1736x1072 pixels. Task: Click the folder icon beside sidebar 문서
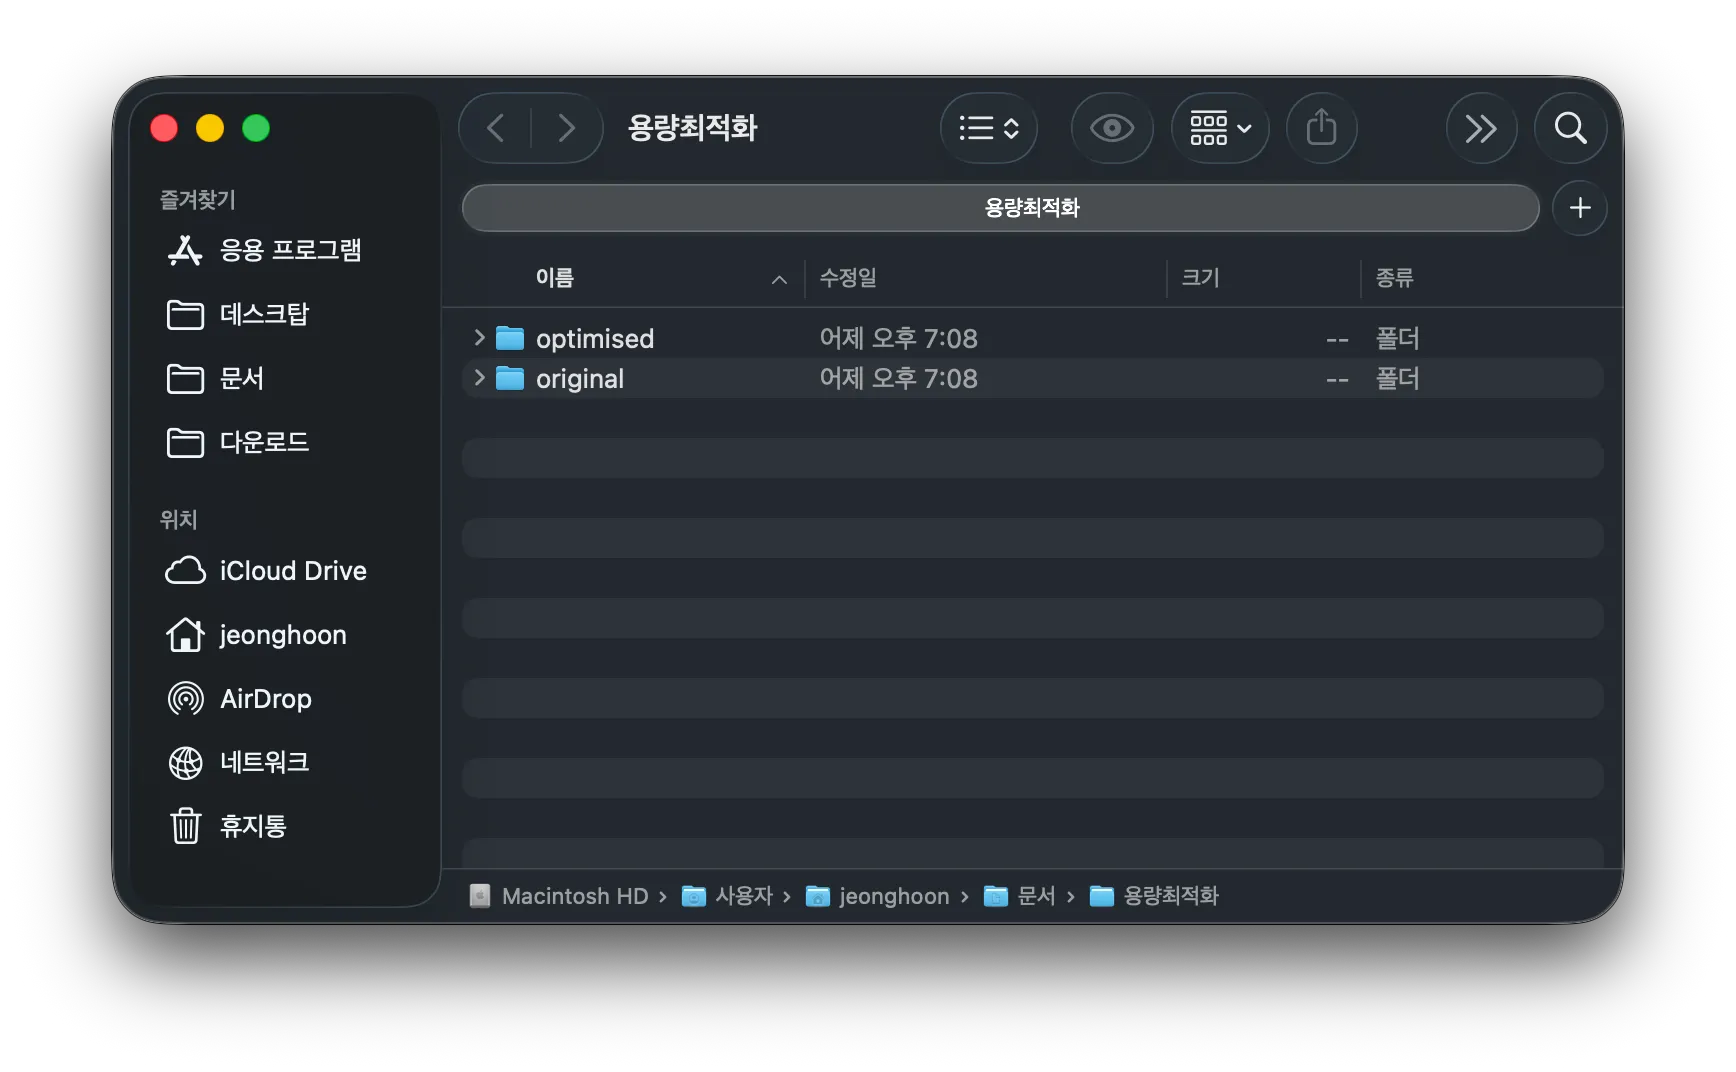pos(185,378)
